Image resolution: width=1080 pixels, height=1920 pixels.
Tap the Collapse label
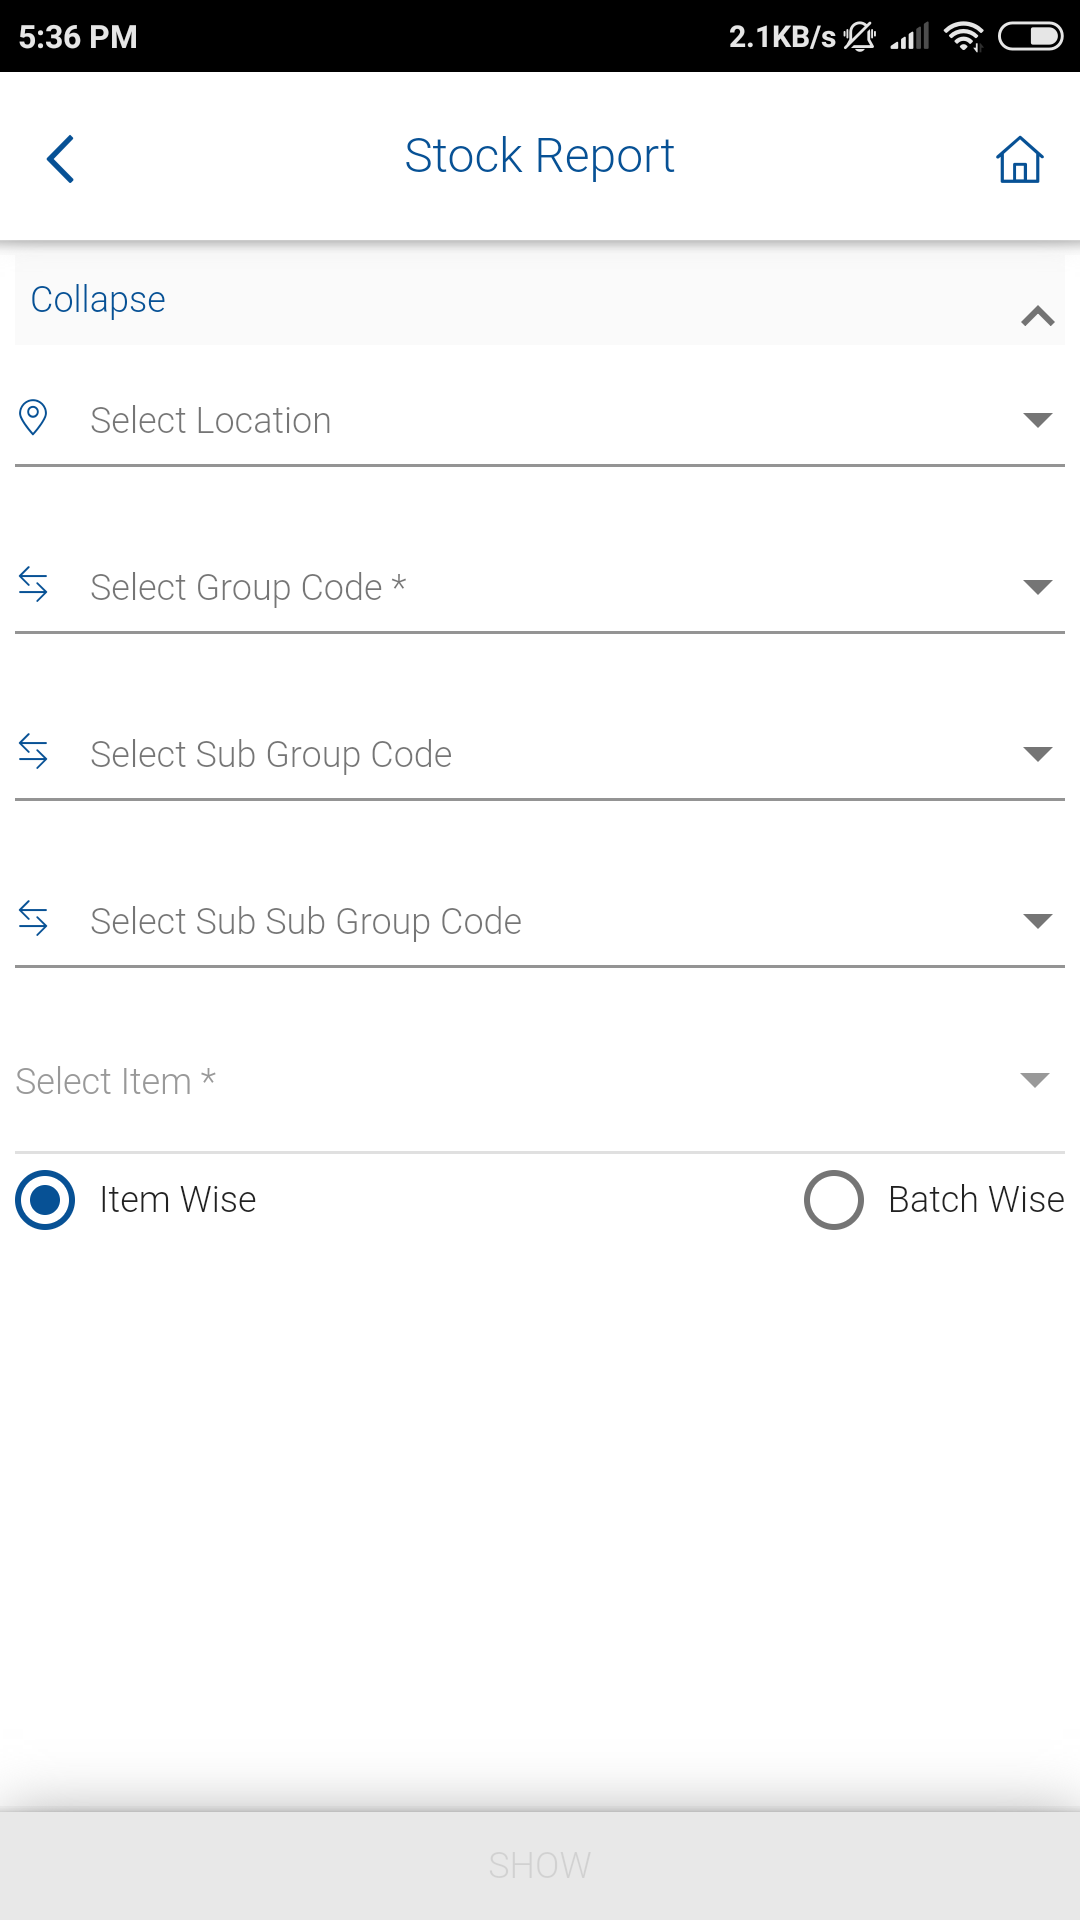pos(98,300)
